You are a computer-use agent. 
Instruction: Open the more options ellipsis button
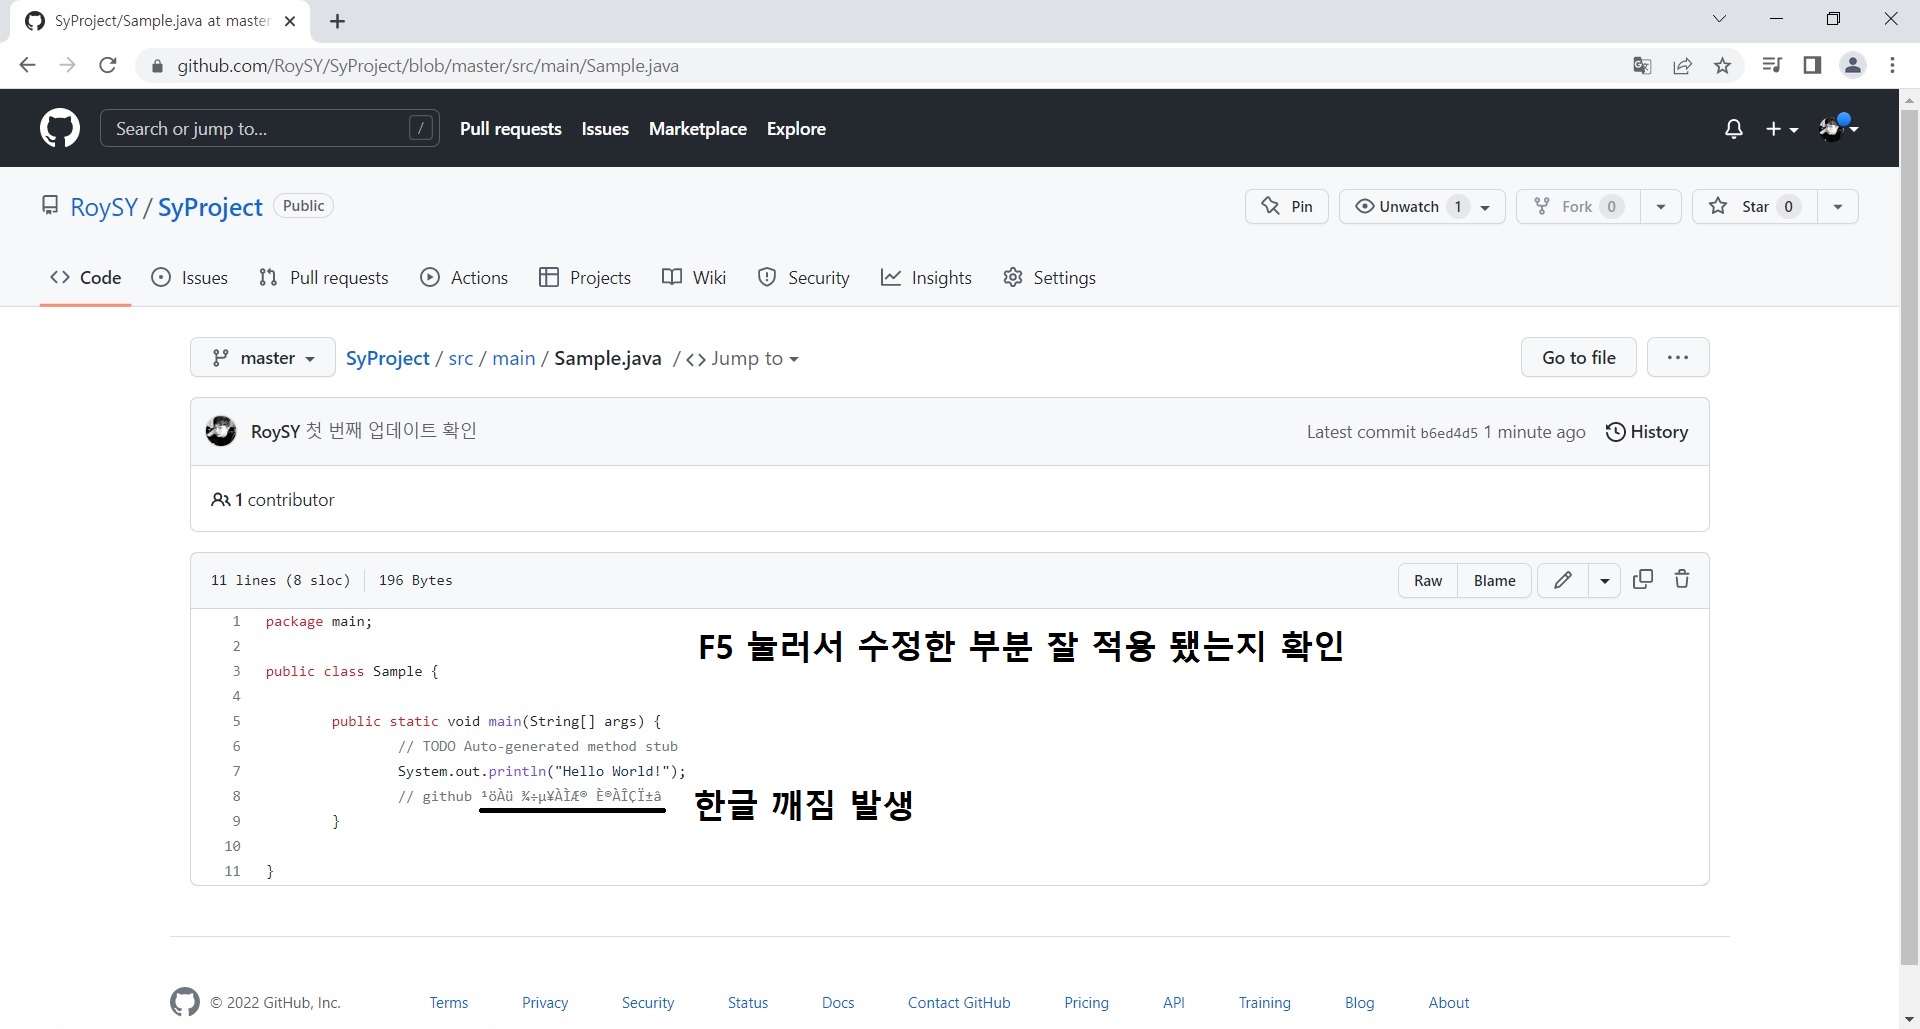pyautogui.click(x=1678, y=357)
